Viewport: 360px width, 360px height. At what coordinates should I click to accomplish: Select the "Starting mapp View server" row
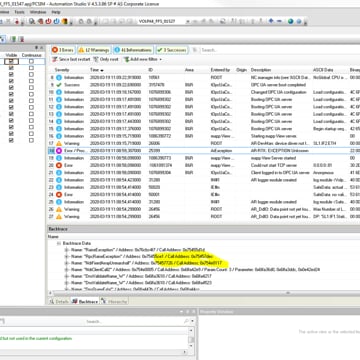[x=203, y=136]
